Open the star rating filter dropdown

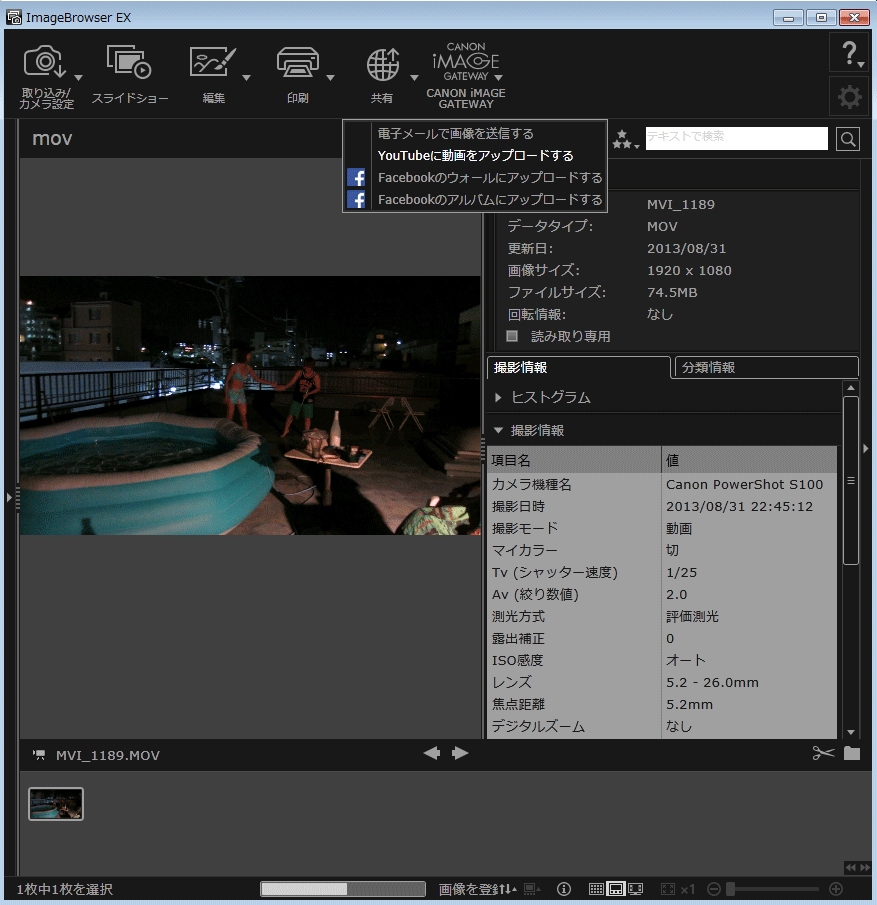click(x=626, y=140)
